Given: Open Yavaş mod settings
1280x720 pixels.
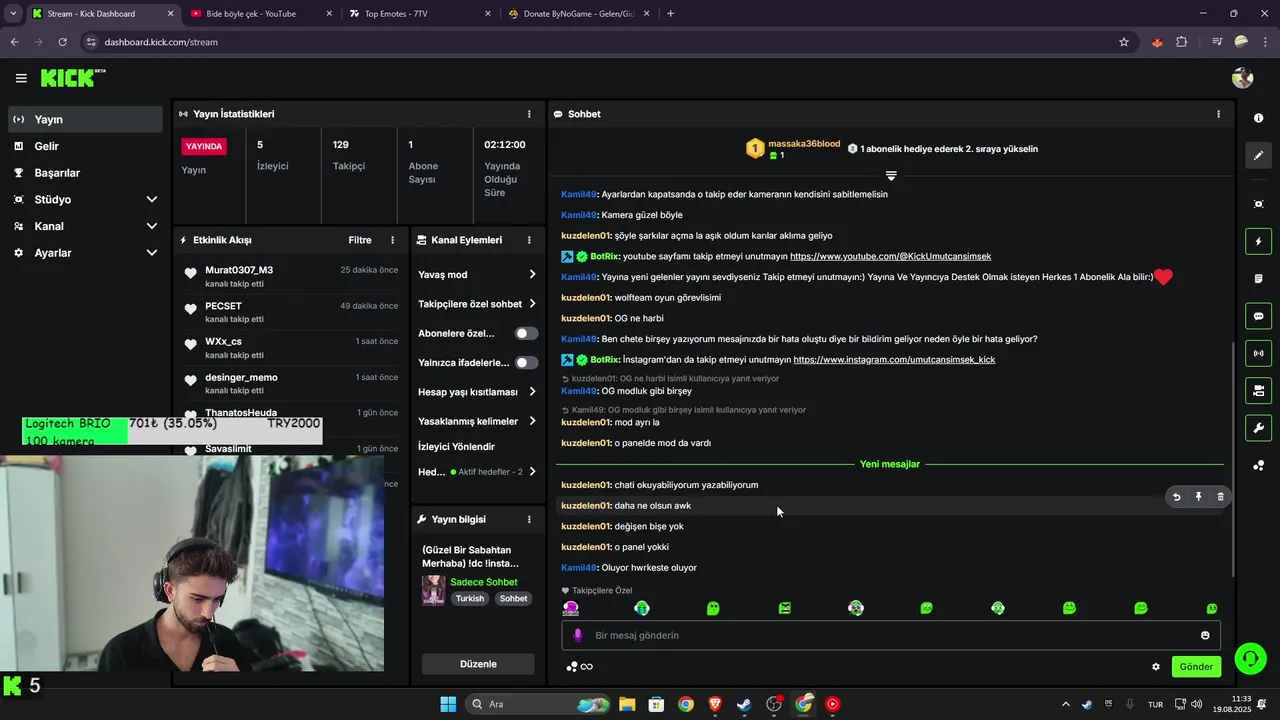Looking at the screenshot, I should pyautogui.click(x=477, y=274).
